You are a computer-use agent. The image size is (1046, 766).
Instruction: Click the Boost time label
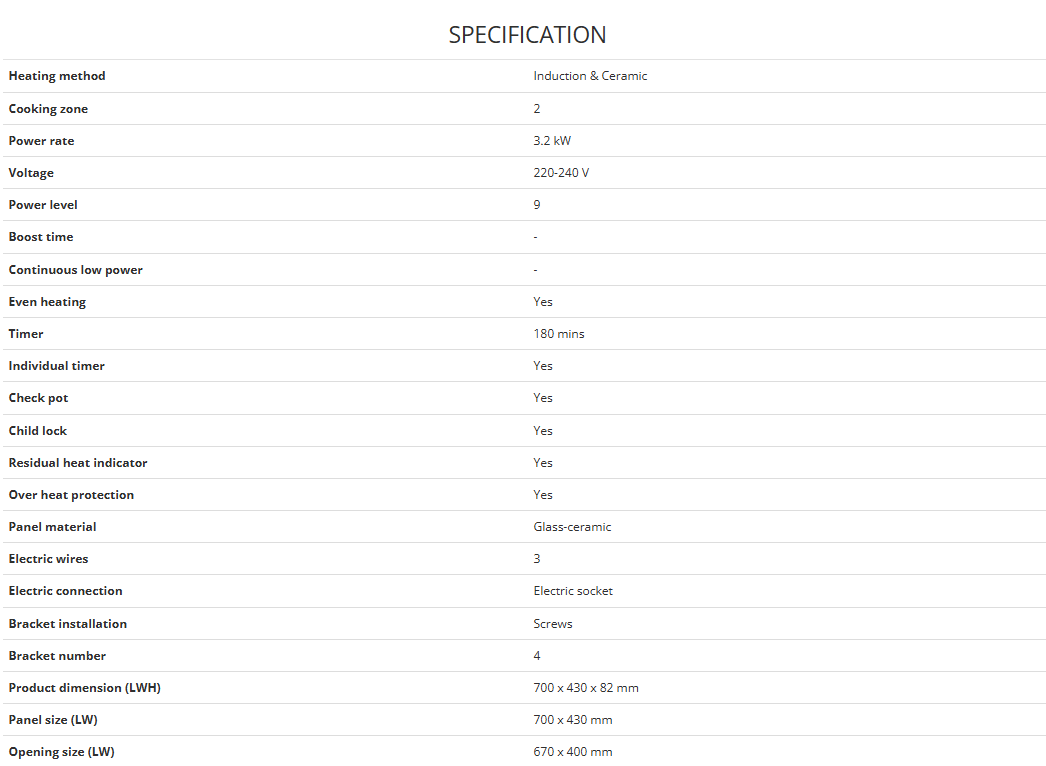point(41,237)
